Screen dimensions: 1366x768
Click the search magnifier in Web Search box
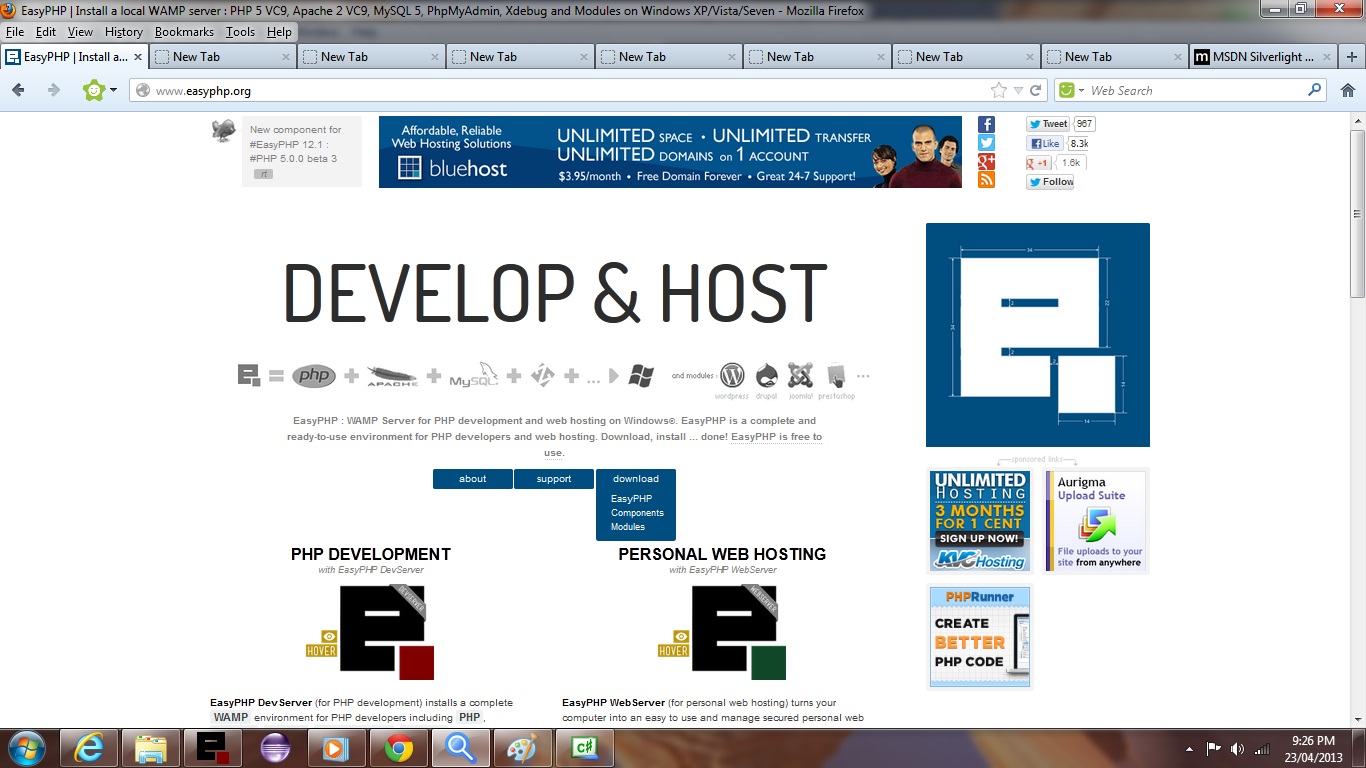(x=1315, y=90)
